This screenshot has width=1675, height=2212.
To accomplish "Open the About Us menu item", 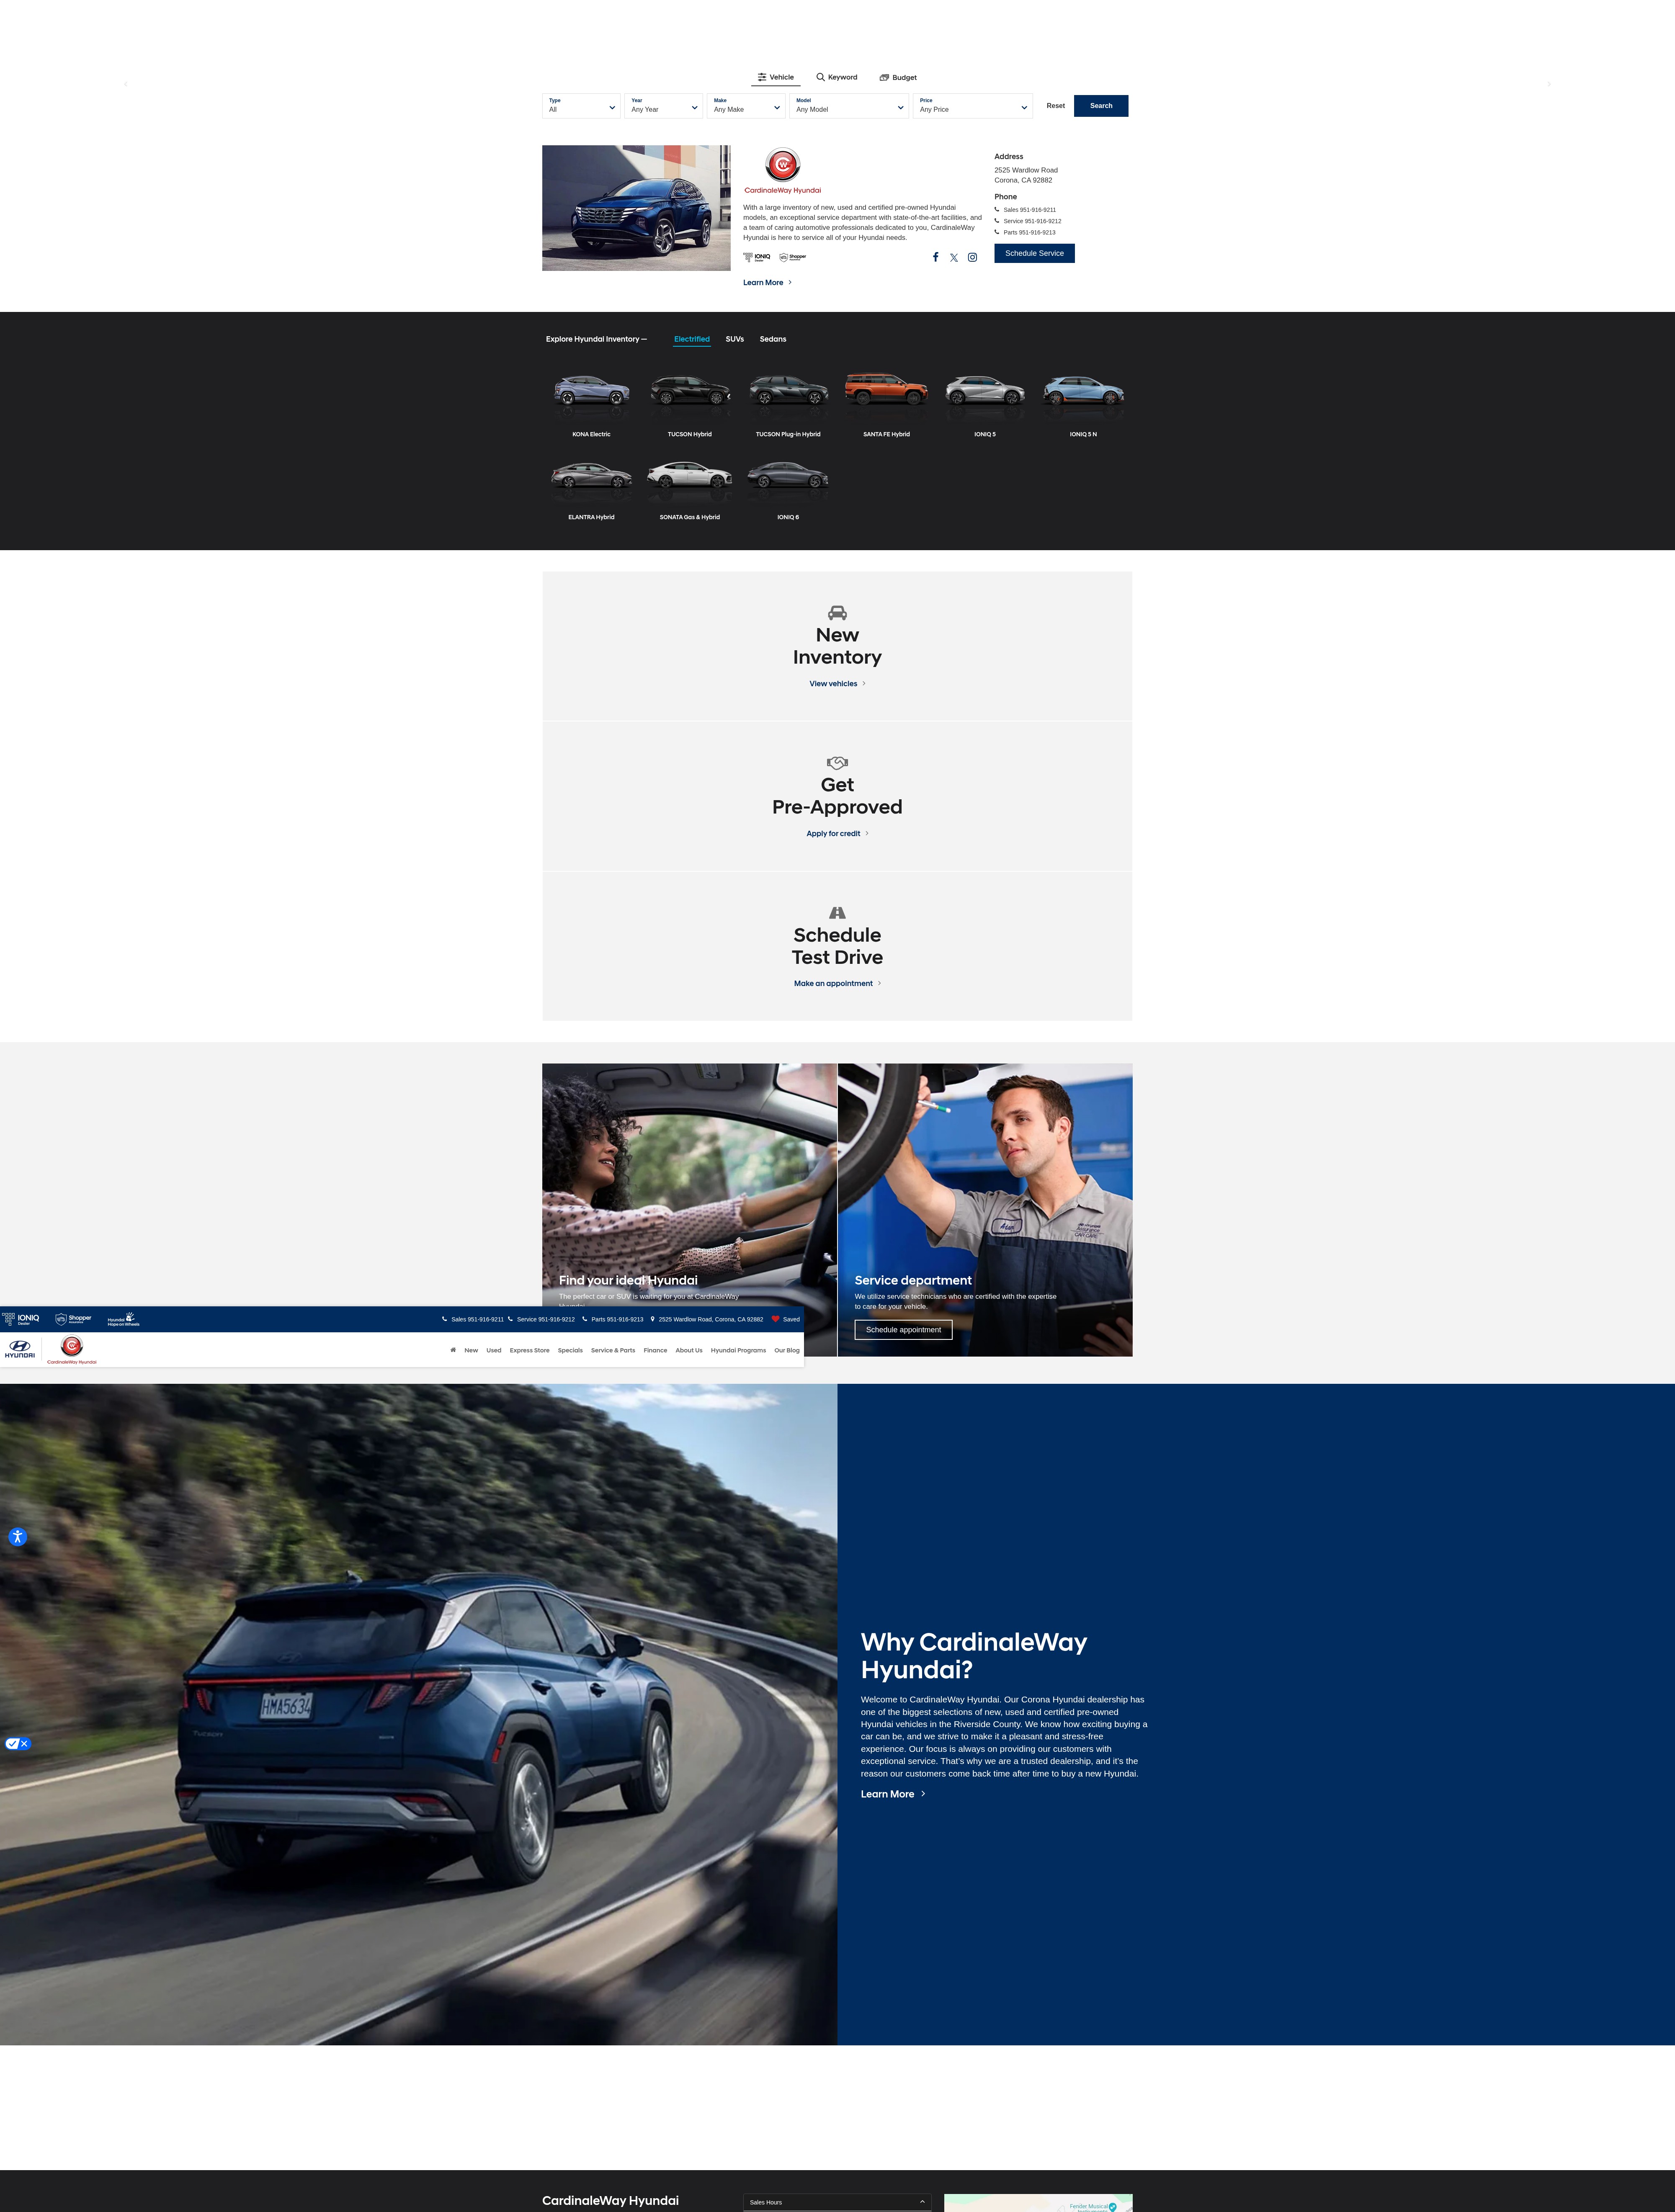I will pos(689,1350).
